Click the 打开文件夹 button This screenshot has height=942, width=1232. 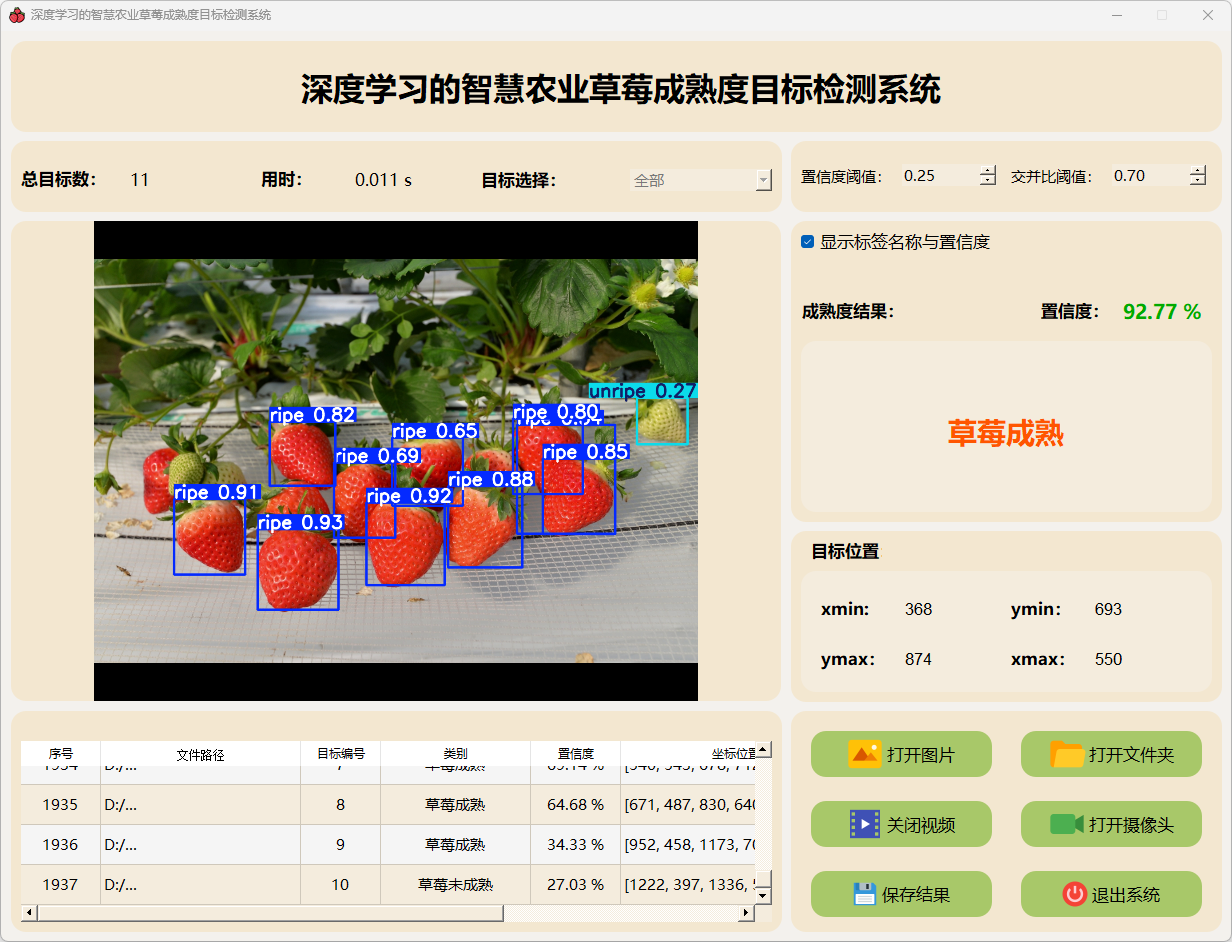point(1111,754)
